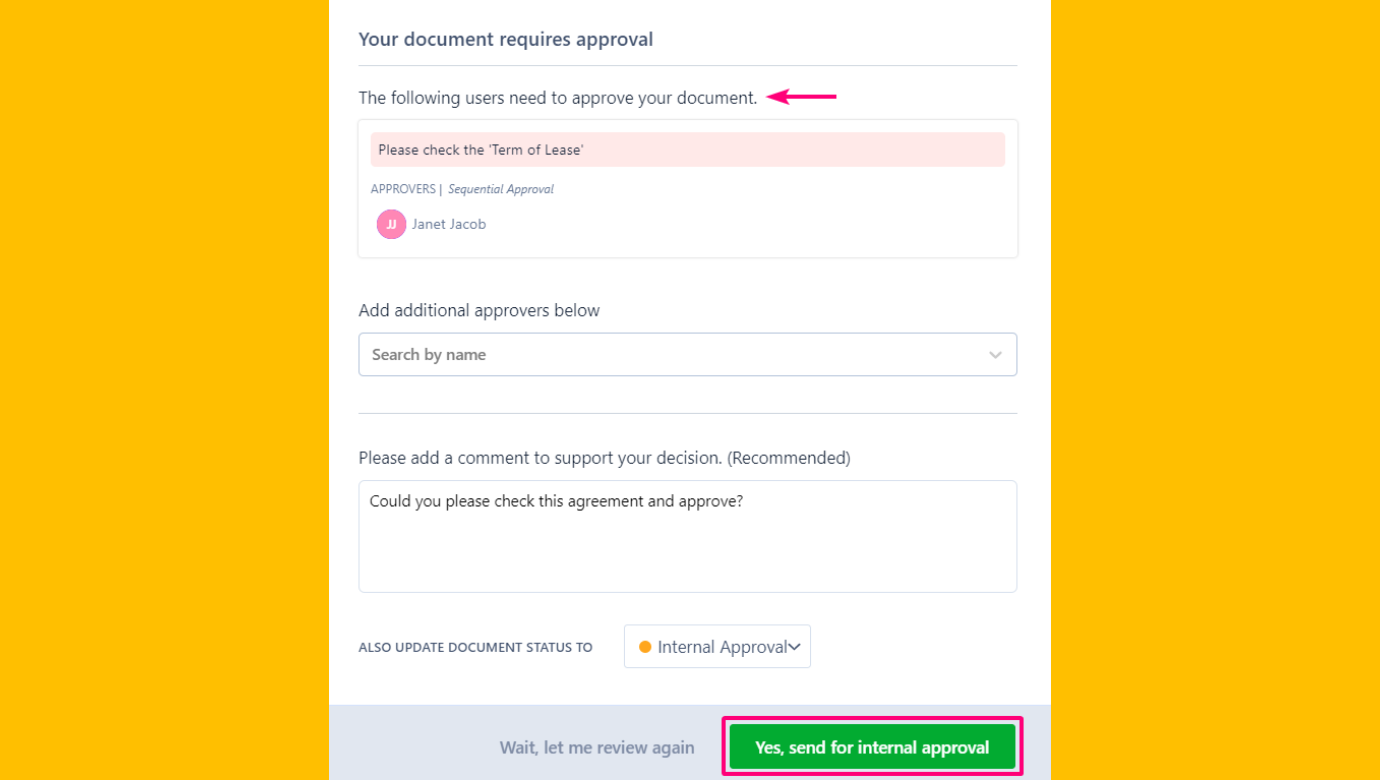Viewport: 1380px width, 780px height.
Task: Click the chevron on the Internal Approval selector
Action: (795, 646)
